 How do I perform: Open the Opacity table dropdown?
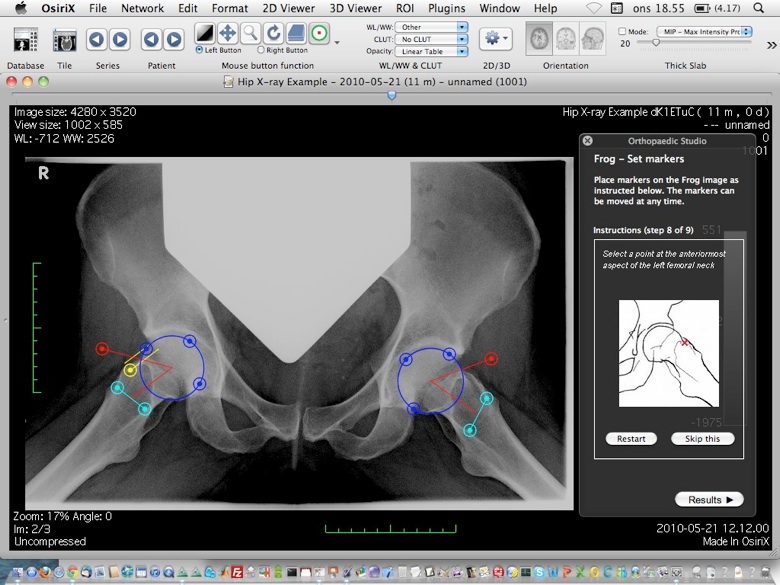point(431,51)
